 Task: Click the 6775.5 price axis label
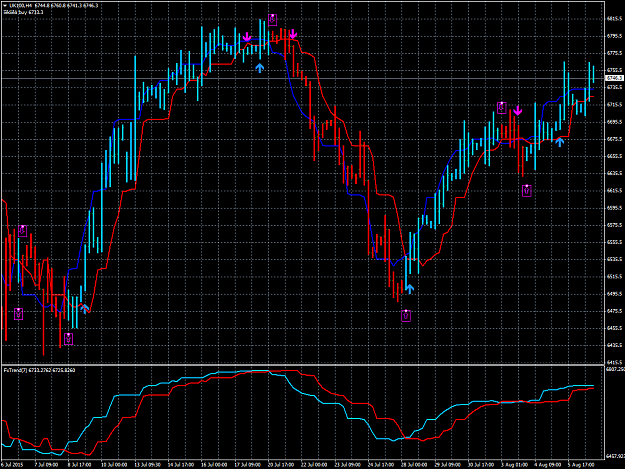[x=616, y=53]
